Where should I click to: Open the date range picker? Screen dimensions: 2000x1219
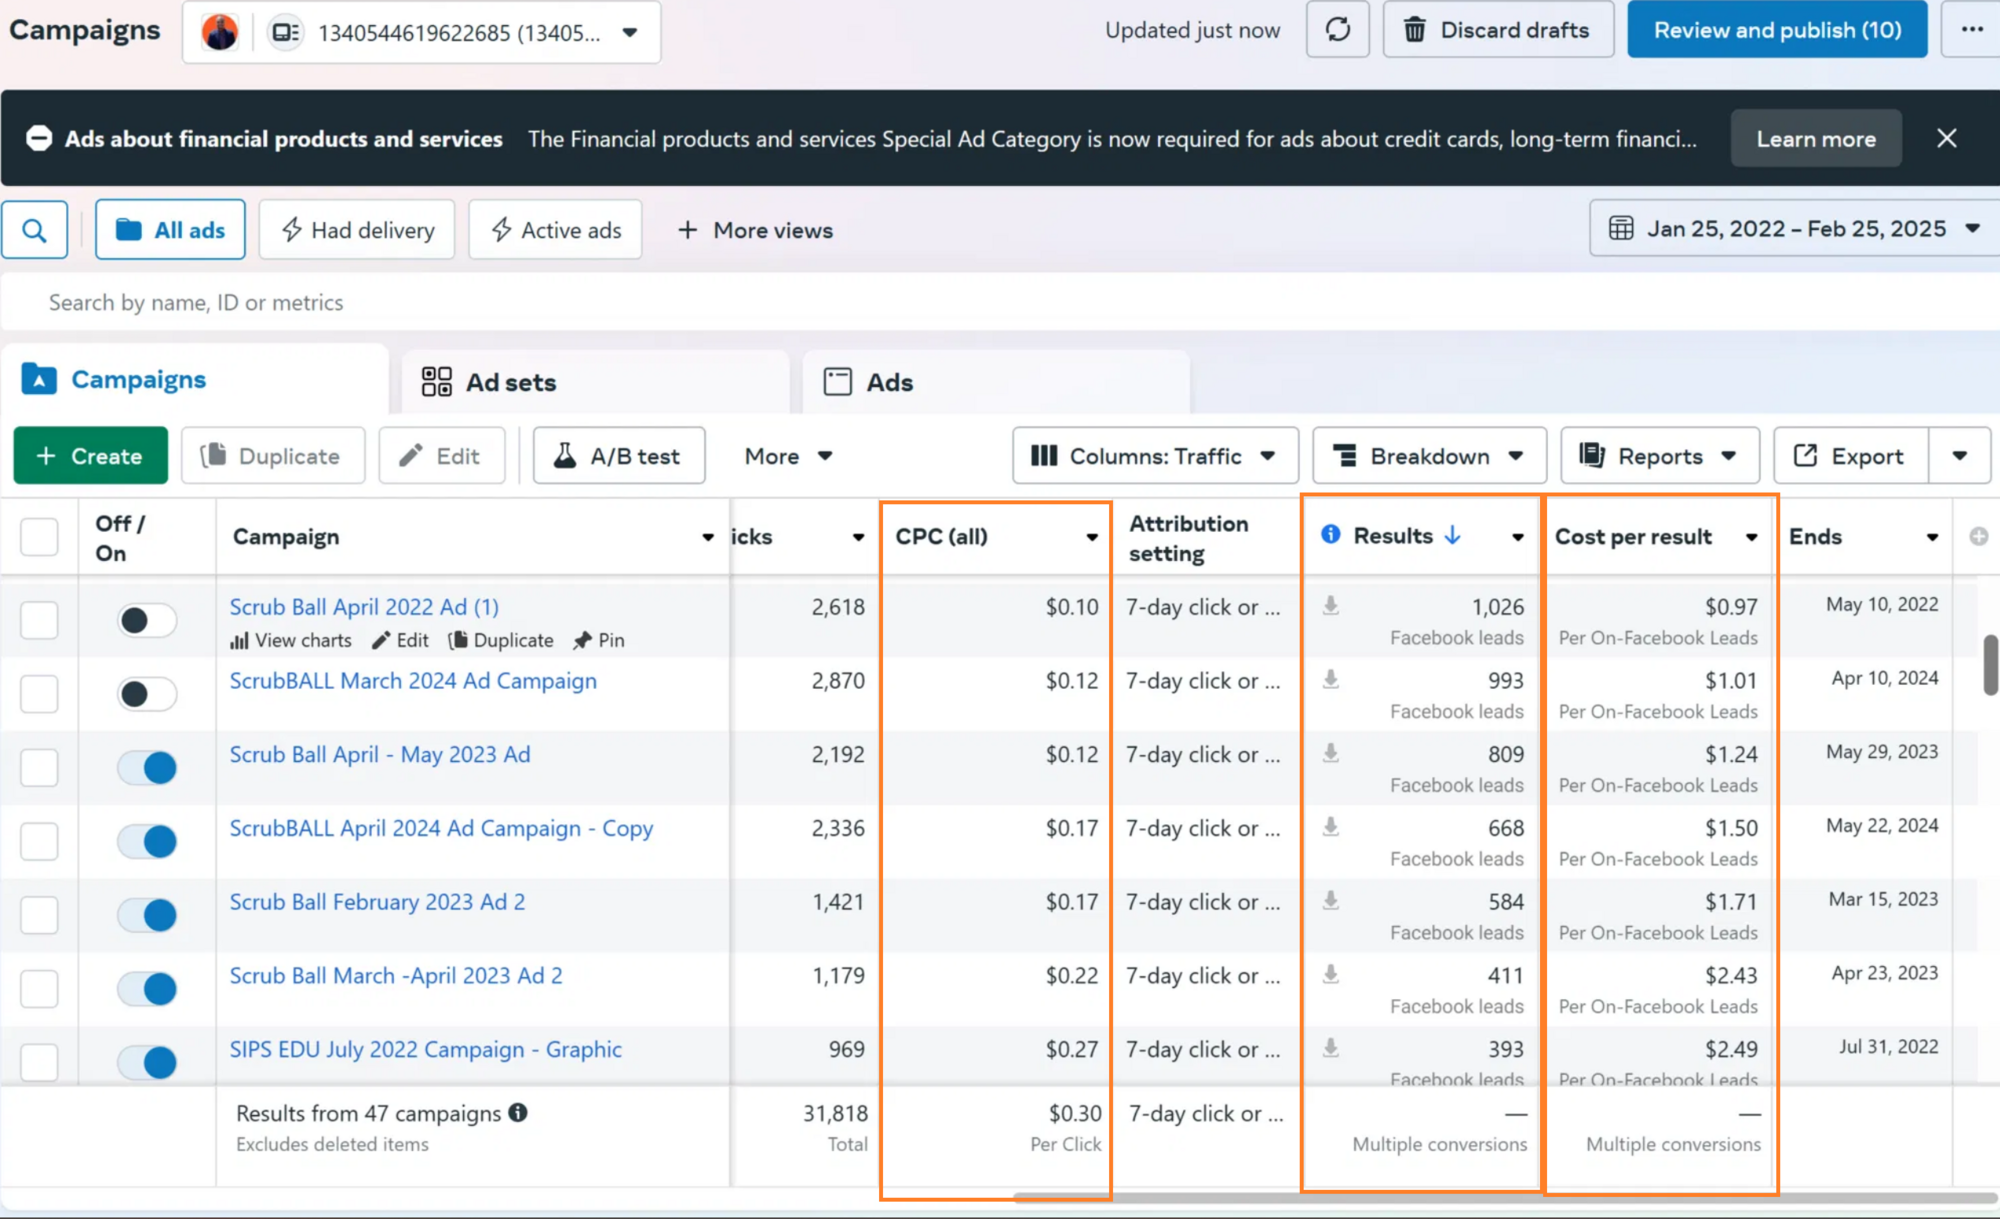point(1794,229)
